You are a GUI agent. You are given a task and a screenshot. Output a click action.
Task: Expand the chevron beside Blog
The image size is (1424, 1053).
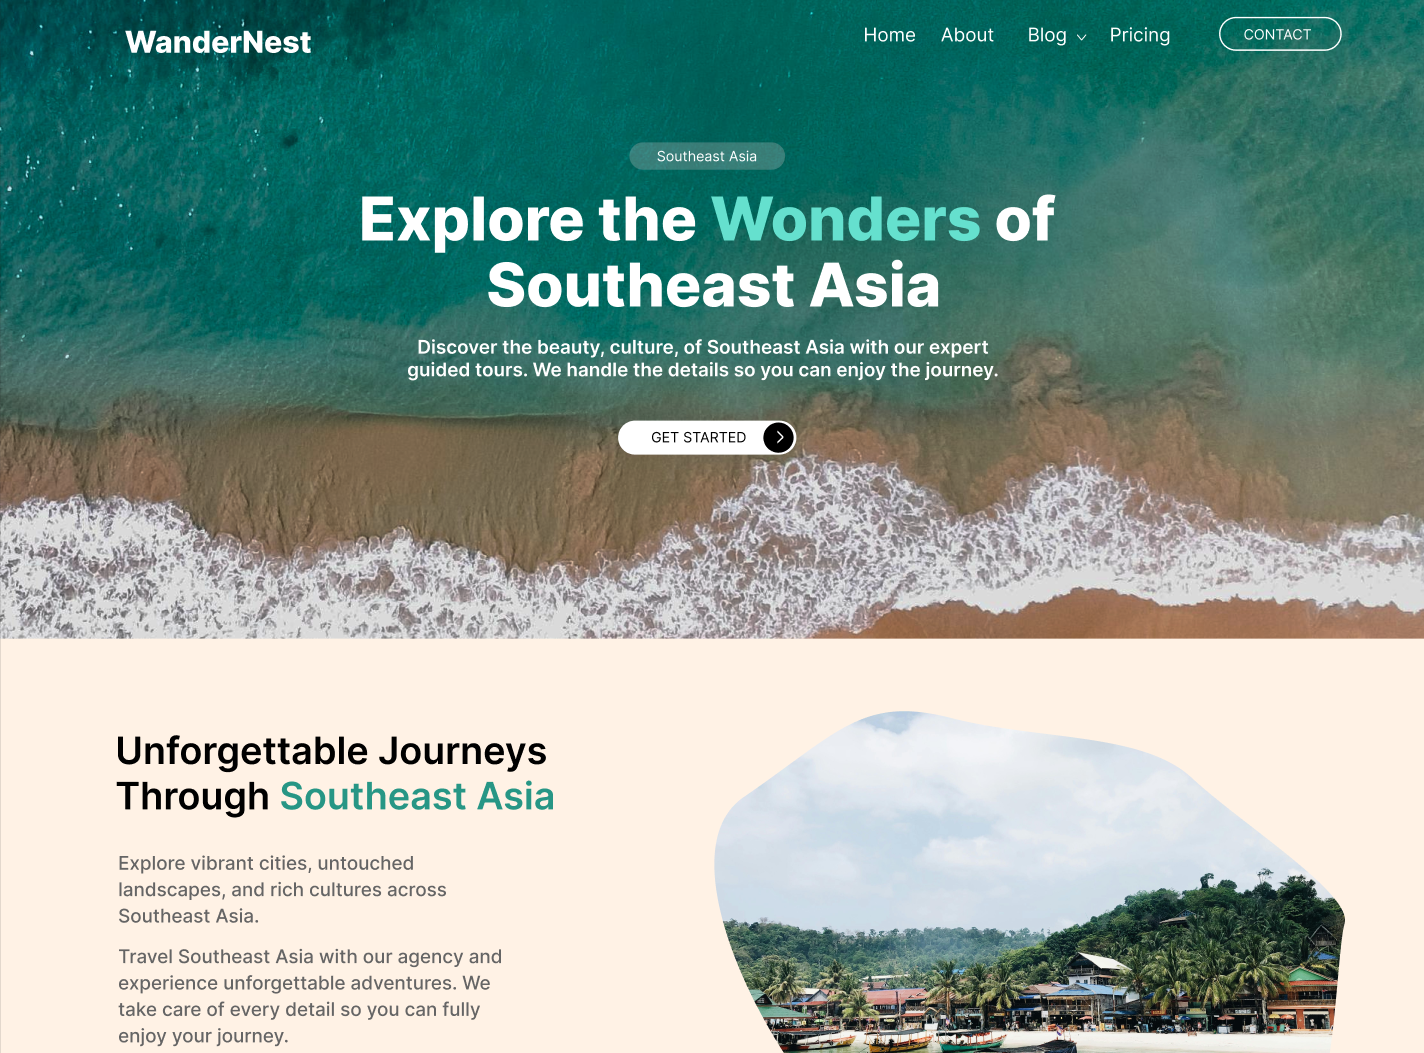click(x=1081, y=37)
